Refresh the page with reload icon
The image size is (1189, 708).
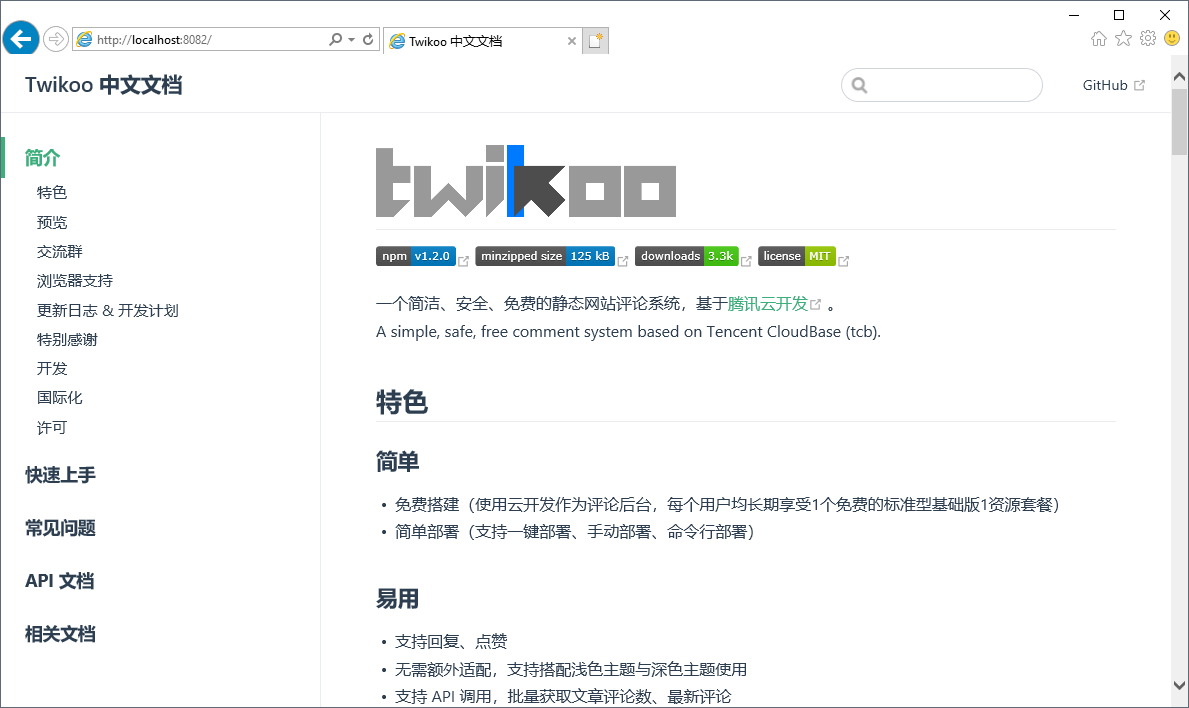[x=368, y=39]
